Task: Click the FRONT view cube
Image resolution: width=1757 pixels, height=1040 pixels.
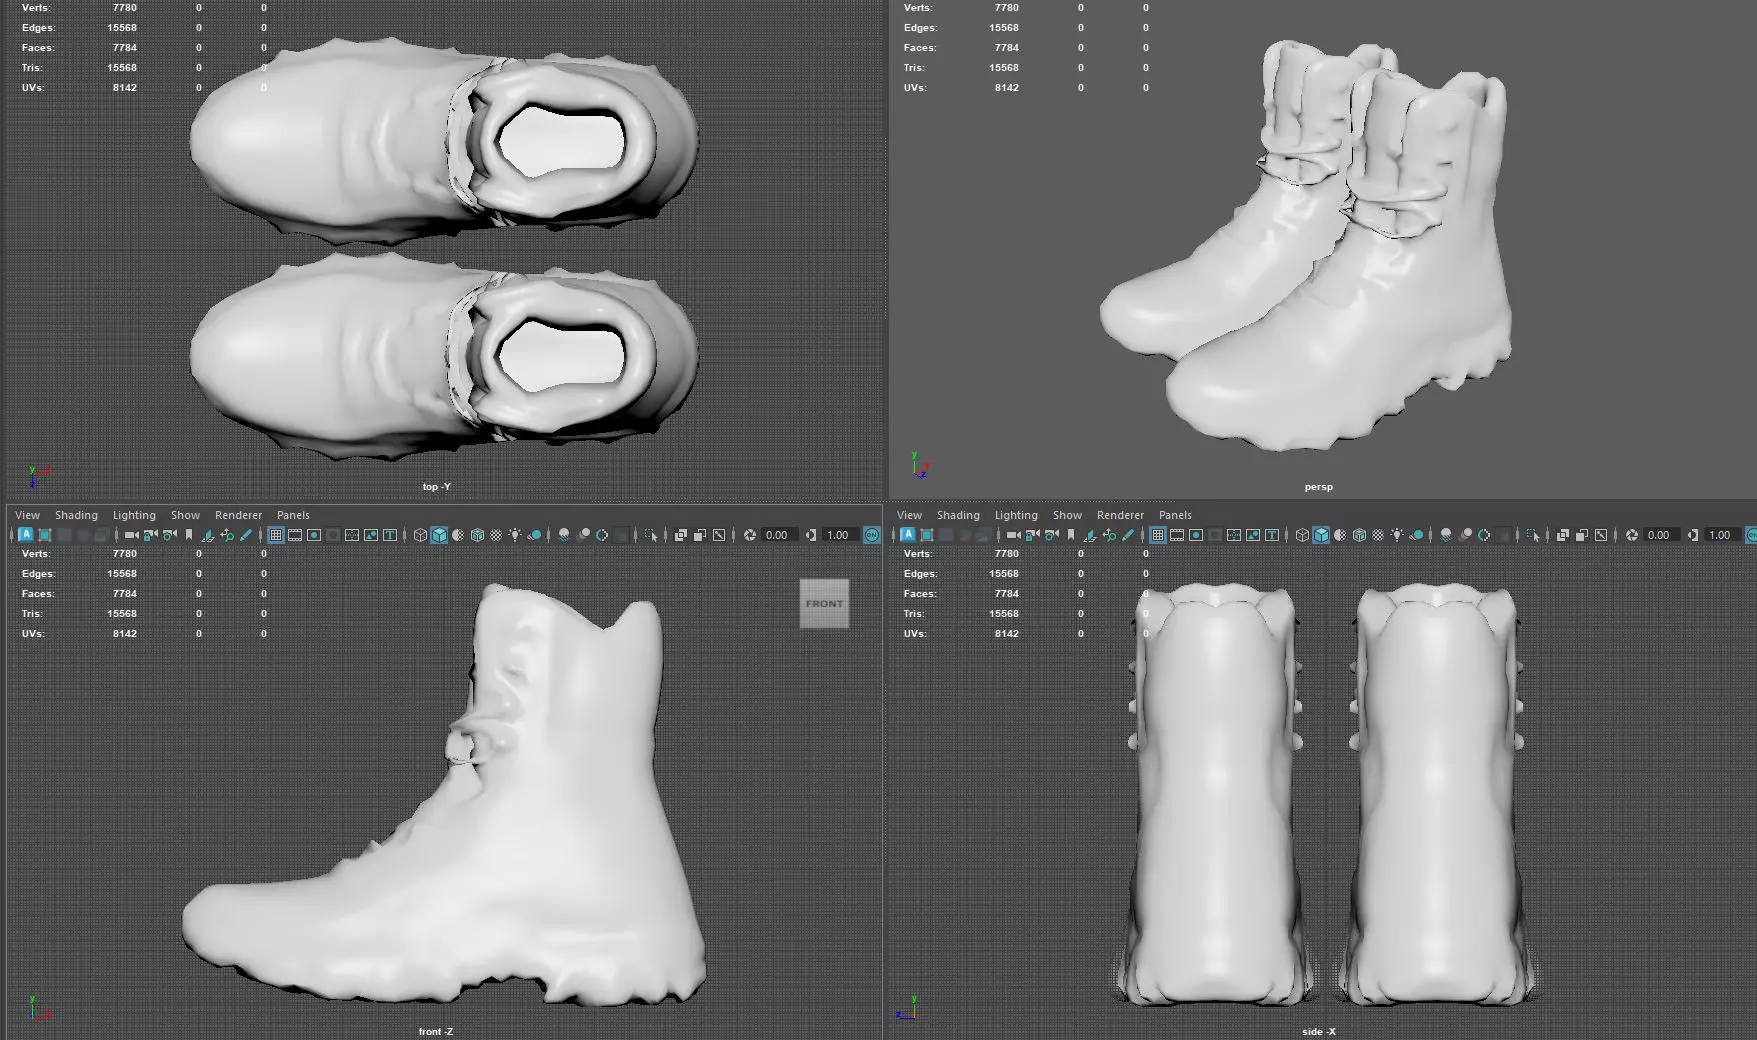Action: (824, 603)
